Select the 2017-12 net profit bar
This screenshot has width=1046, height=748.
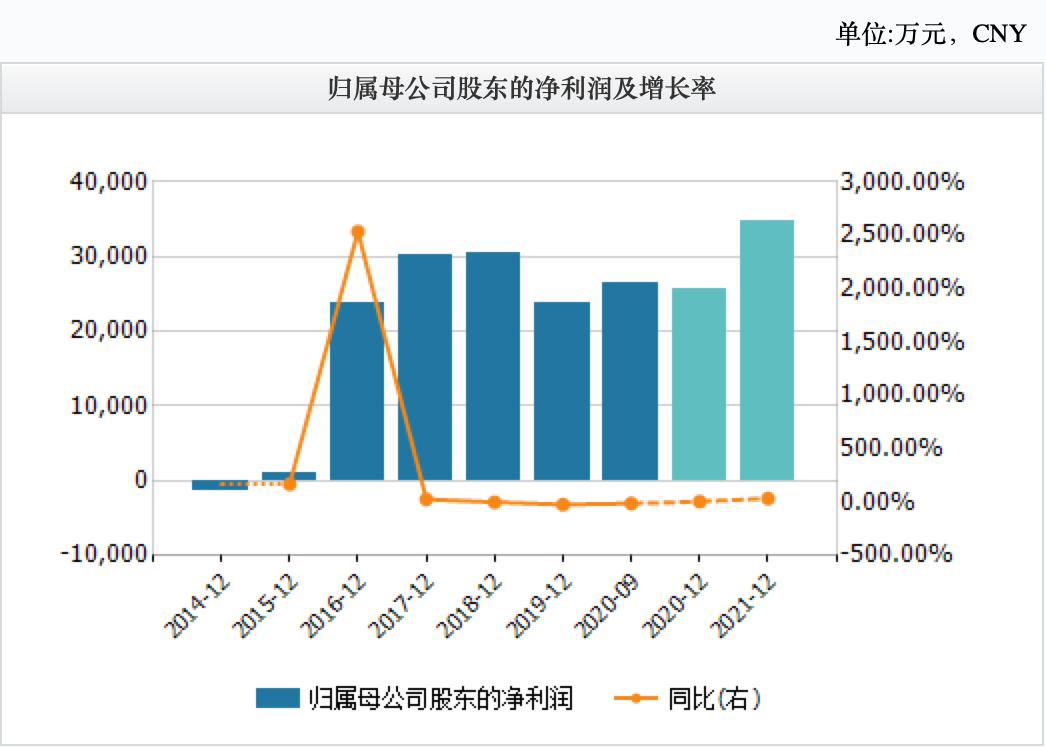click(x=425, y=367)
